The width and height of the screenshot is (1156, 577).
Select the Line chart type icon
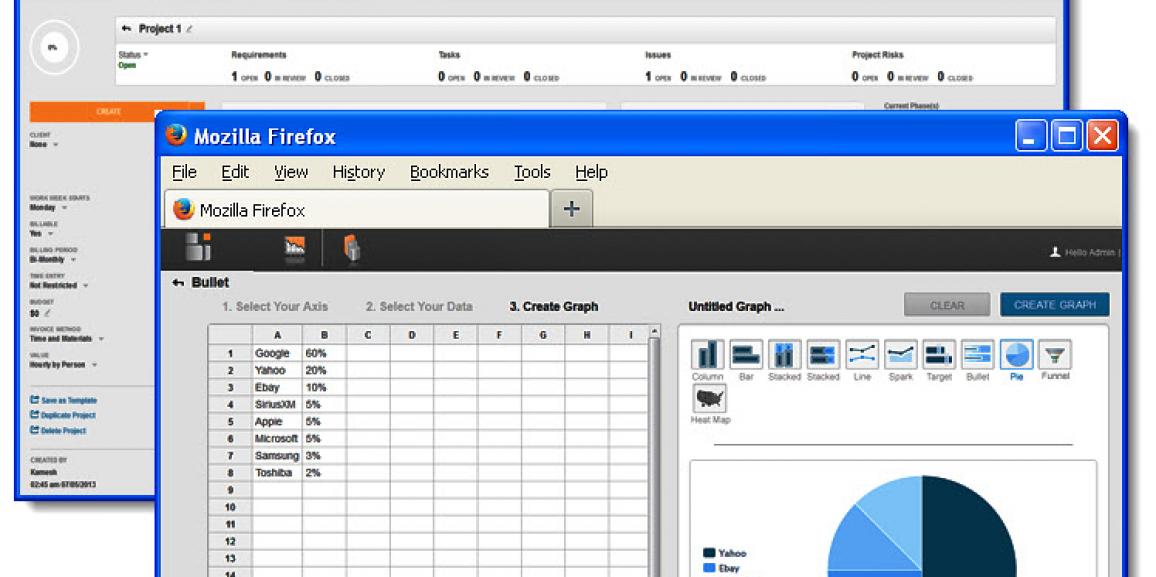click(862, 355)
